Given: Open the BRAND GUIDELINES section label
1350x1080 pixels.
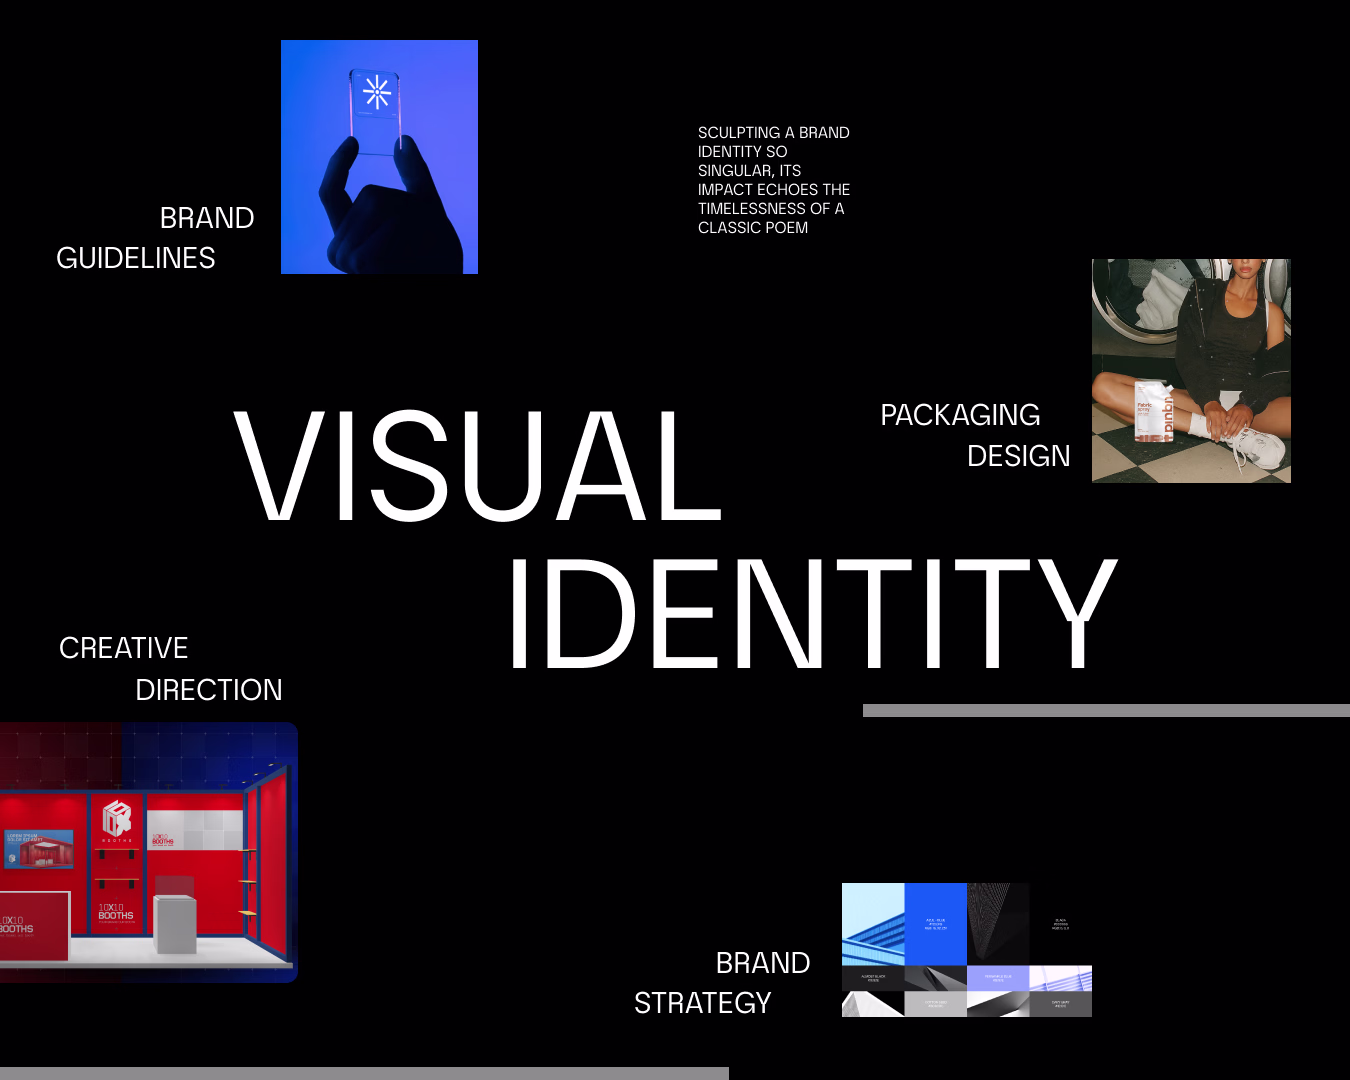Looking at the screenshot, I should tap(155, 238).
